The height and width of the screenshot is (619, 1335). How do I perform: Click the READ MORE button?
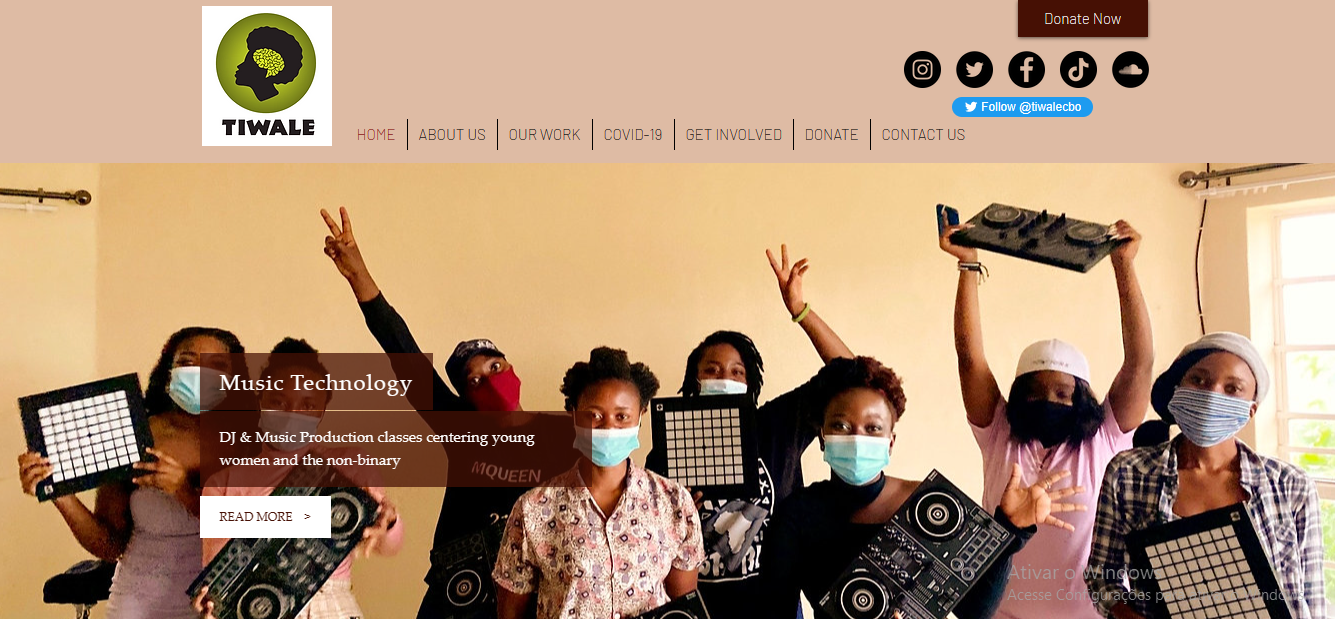tap(265, 517)
